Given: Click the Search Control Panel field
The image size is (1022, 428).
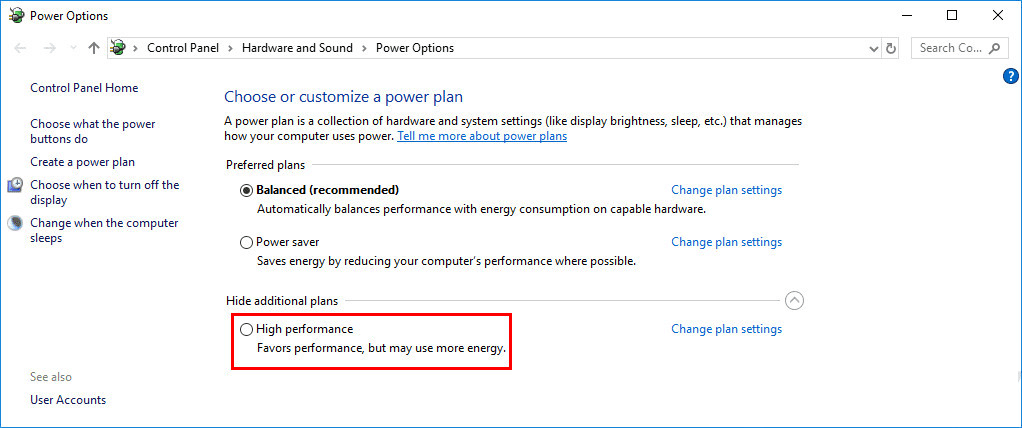Looking at the screenshot, I should coord(949,48).
